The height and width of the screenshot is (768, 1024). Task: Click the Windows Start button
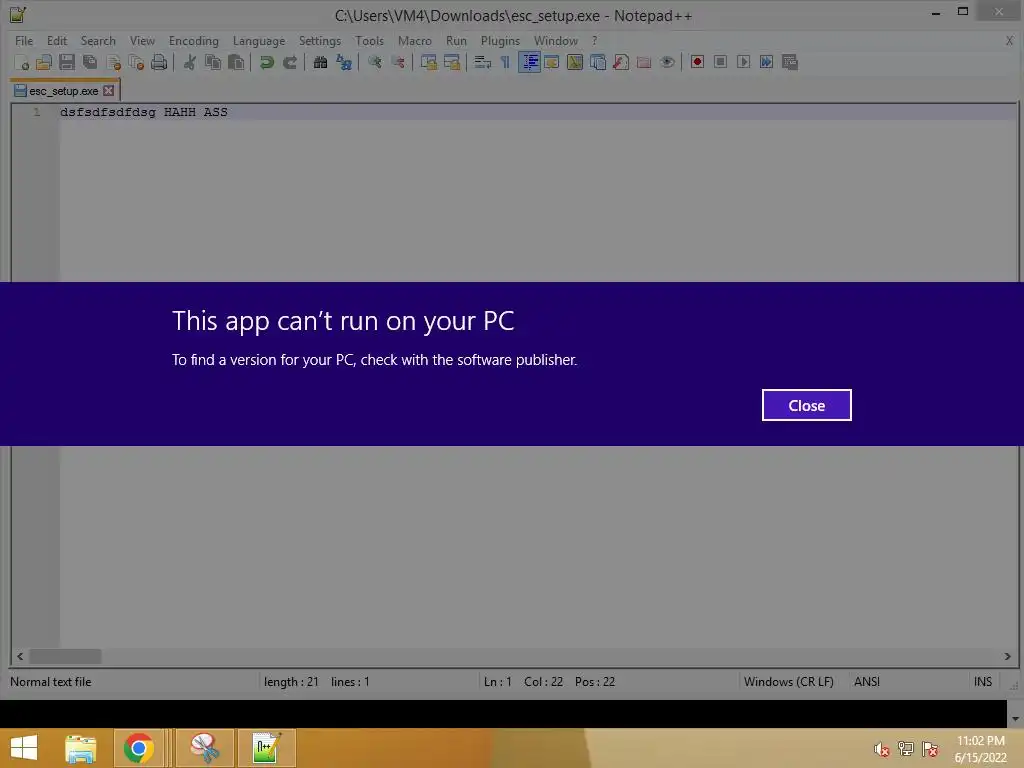pos(24,748)
